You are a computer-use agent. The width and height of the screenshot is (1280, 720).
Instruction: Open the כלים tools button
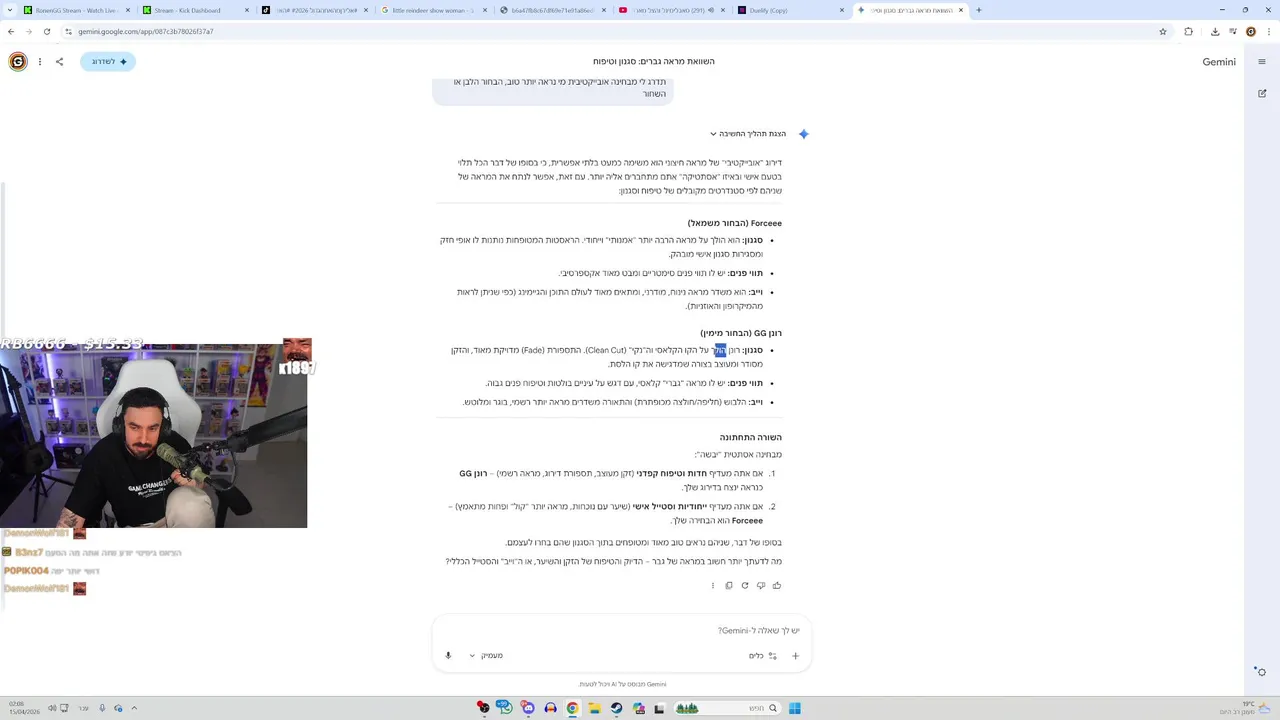pos(763,656)
